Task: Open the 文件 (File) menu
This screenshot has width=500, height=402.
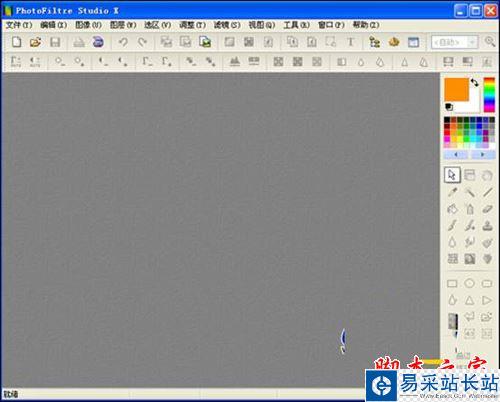Action: tap(19, 25)
